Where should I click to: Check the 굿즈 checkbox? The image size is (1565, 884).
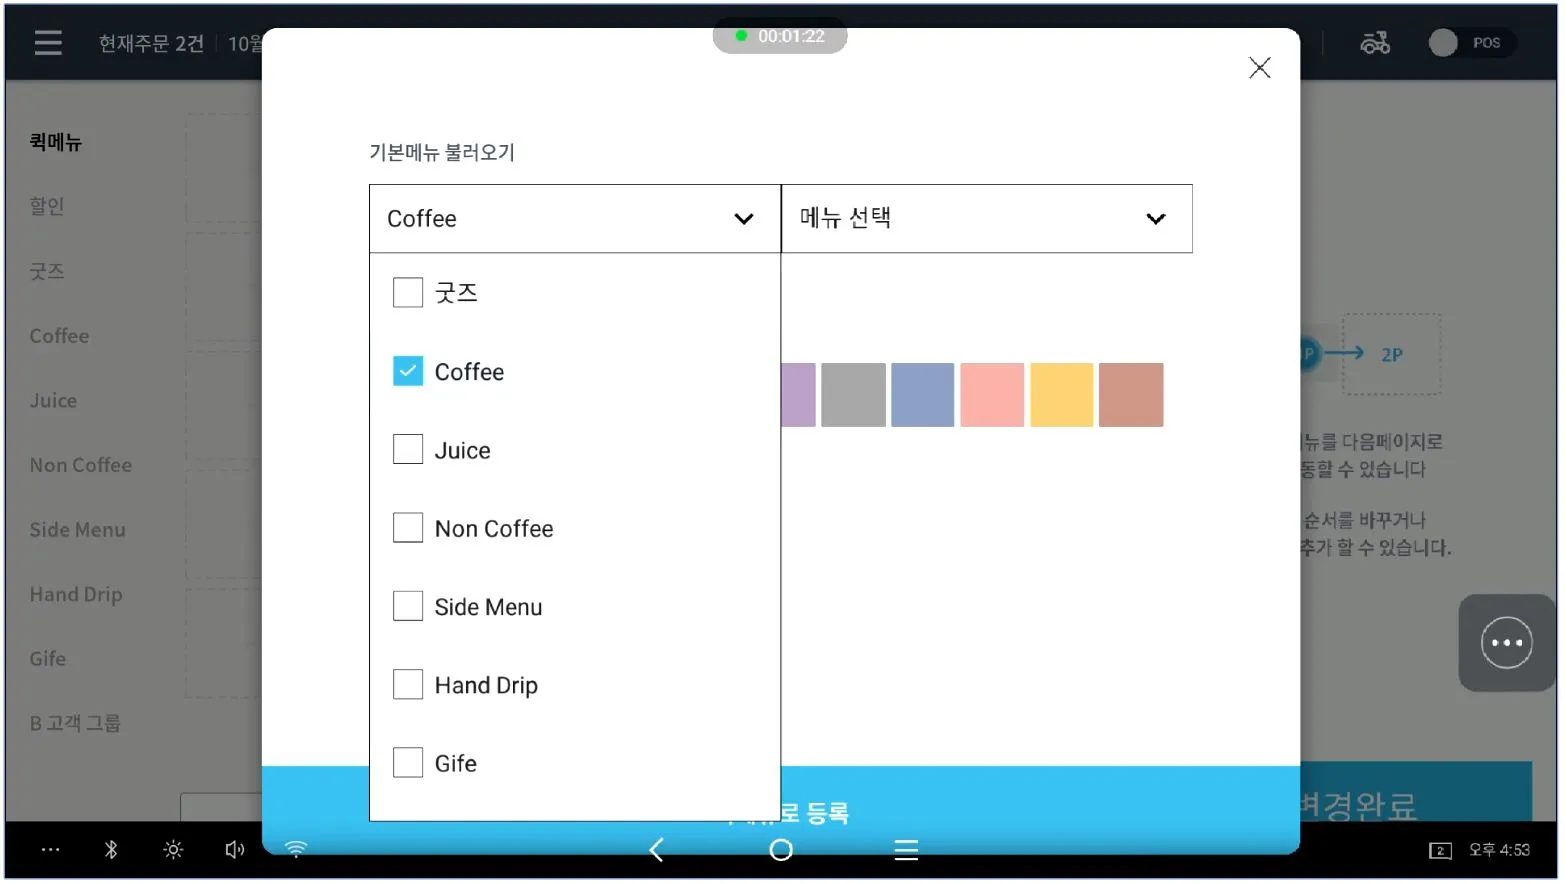408,293
